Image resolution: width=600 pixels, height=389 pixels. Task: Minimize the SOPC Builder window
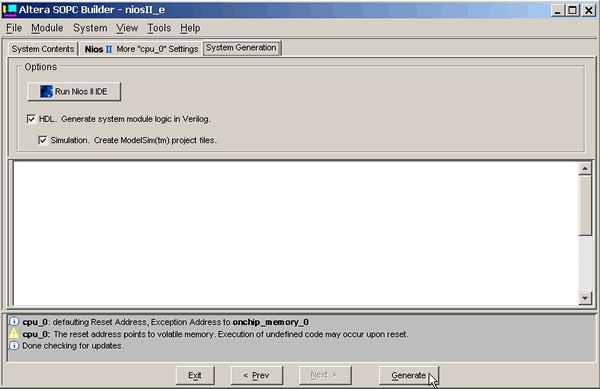[558, 10]
